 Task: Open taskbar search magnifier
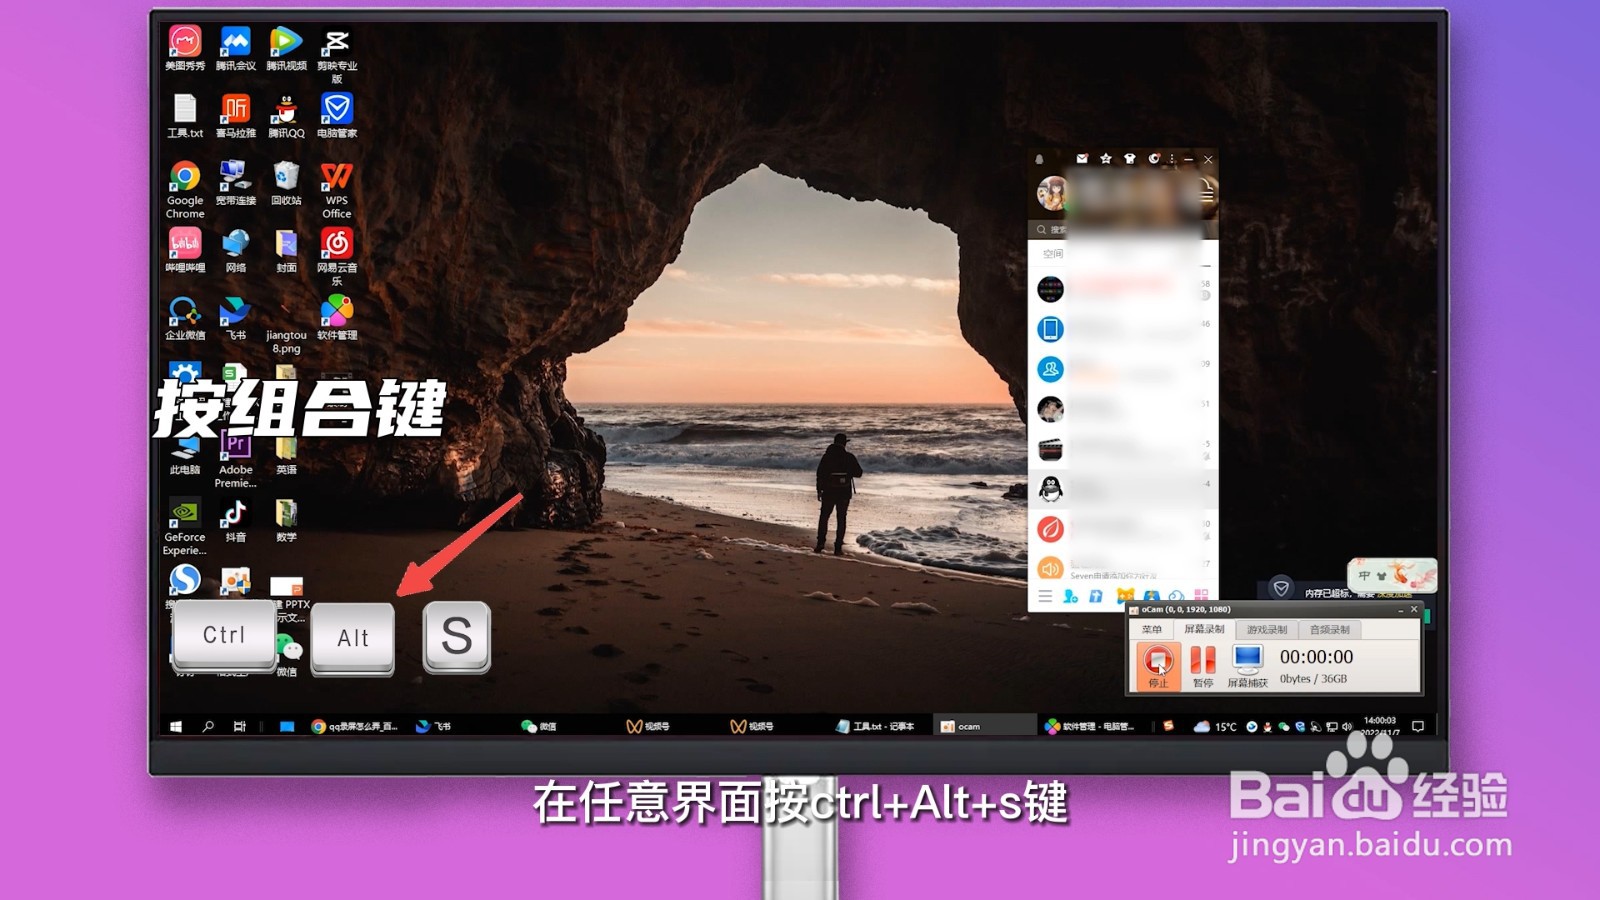[208, 727]
